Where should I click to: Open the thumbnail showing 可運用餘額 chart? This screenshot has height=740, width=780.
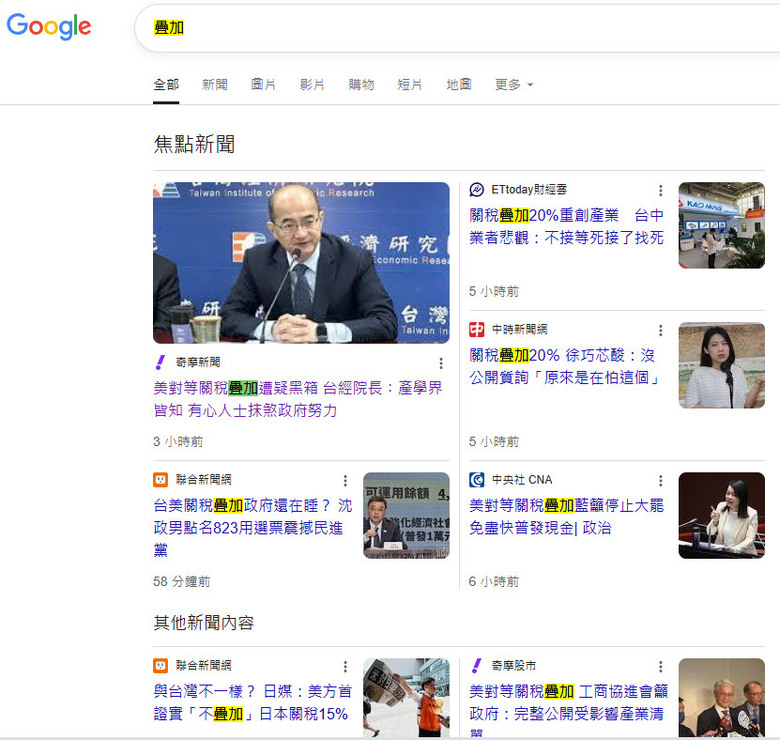pos(406,515)
